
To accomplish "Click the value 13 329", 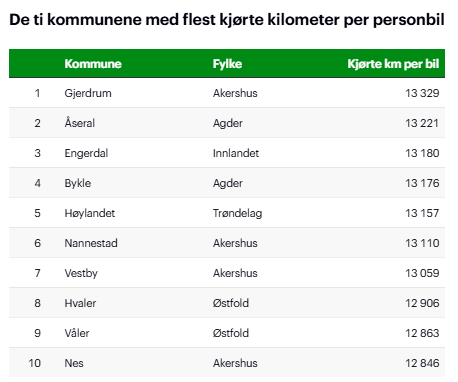I will click(422, 93).
